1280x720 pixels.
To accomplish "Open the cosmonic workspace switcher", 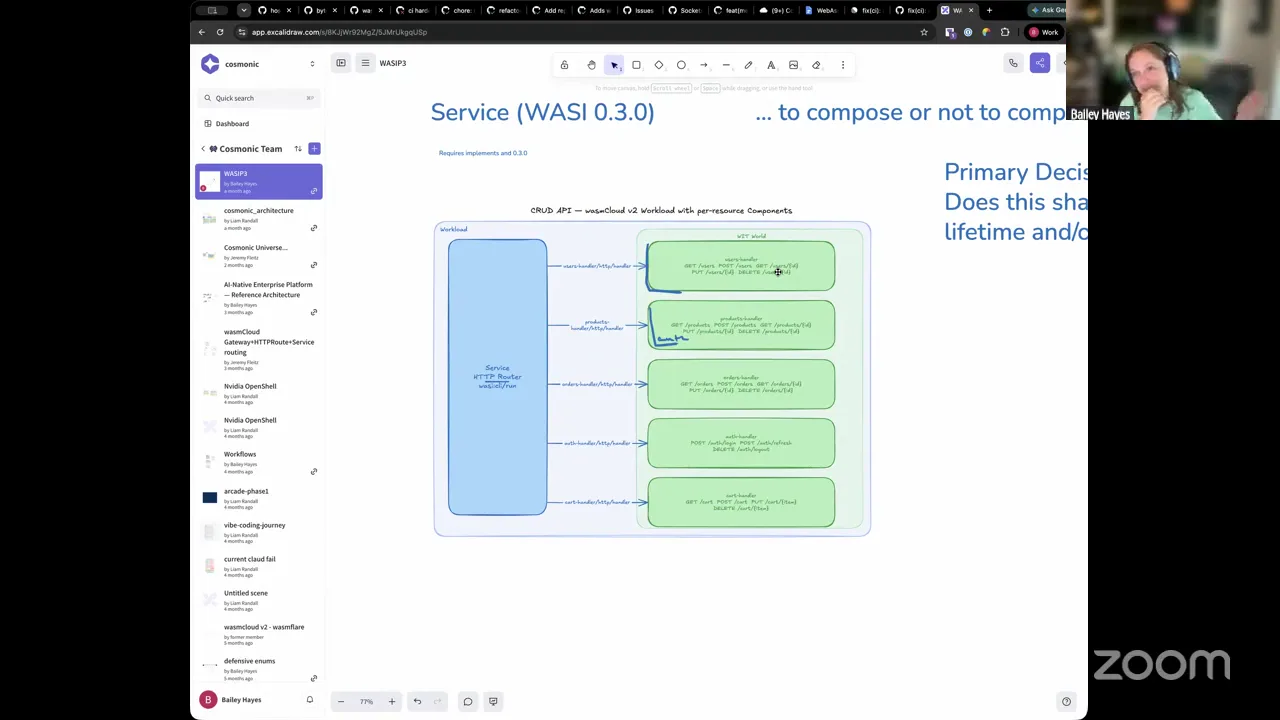I will click(x=259, y=64).
